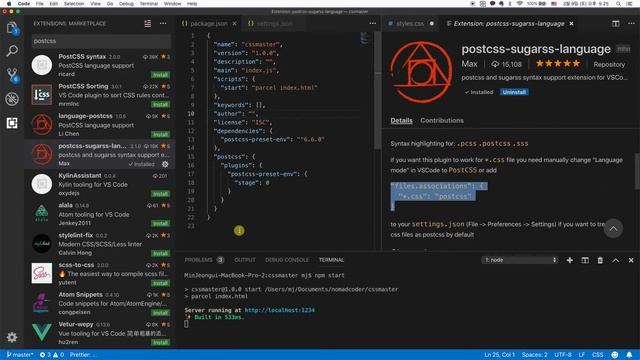
Task: Select terminal instance dropdown '1: node'
Action: click(x=520, y=260)
